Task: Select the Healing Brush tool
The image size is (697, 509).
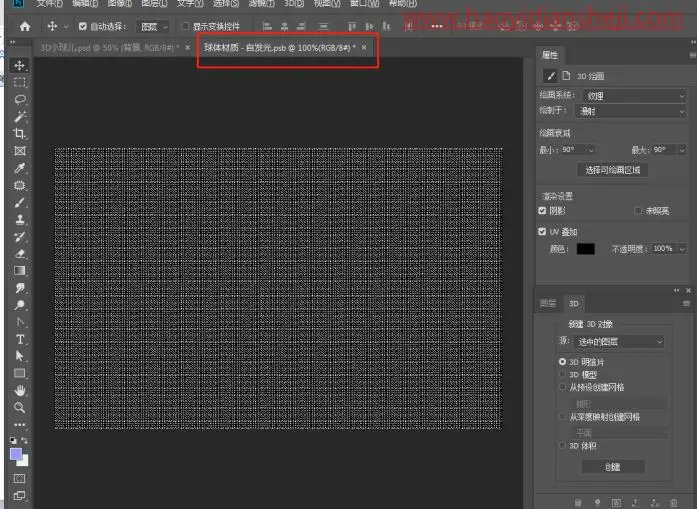Action: (x=20, y=185)
